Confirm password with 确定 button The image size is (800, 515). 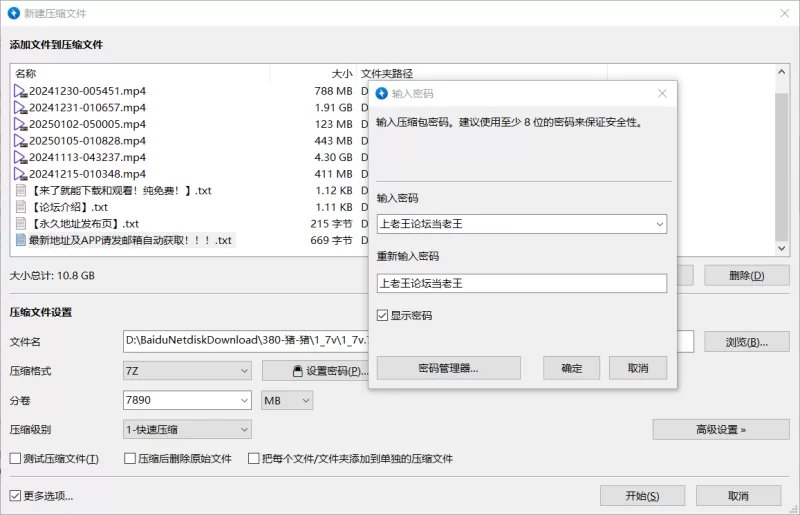coord(571,368)
